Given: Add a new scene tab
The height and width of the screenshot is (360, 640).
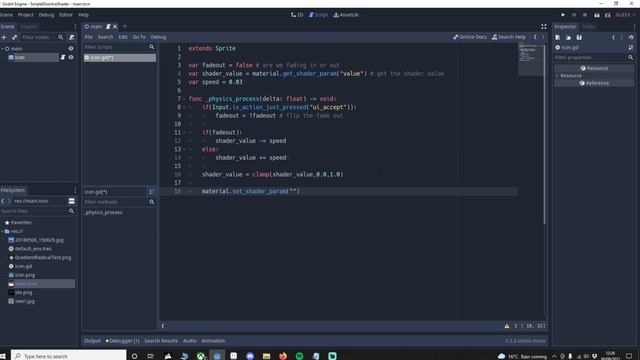Looking at the screenshot, I should [x=125, y=27].
